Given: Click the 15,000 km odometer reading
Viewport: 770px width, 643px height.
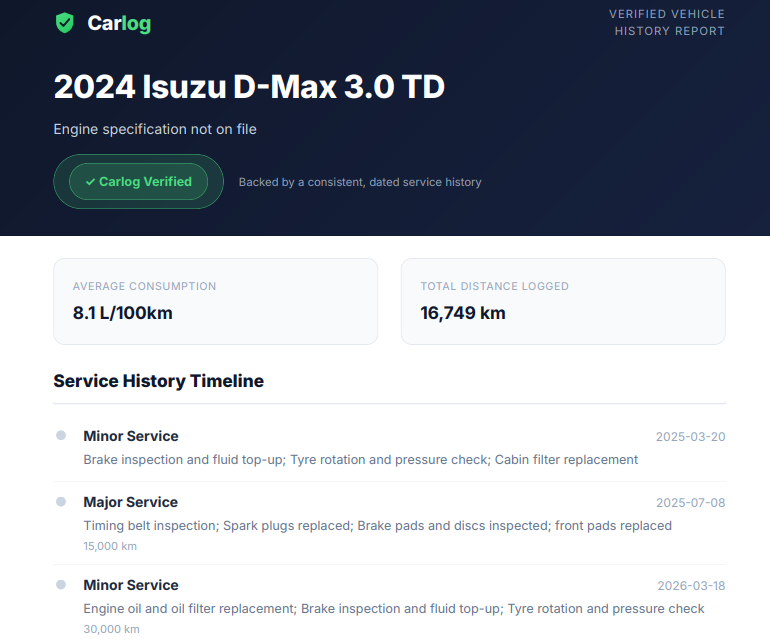Looking at the screenshot, I should point(110,546).
